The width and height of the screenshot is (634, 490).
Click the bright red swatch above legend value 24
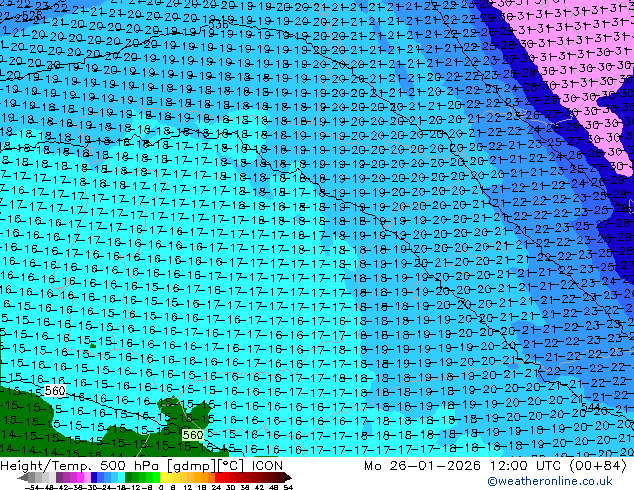[218, 477]
